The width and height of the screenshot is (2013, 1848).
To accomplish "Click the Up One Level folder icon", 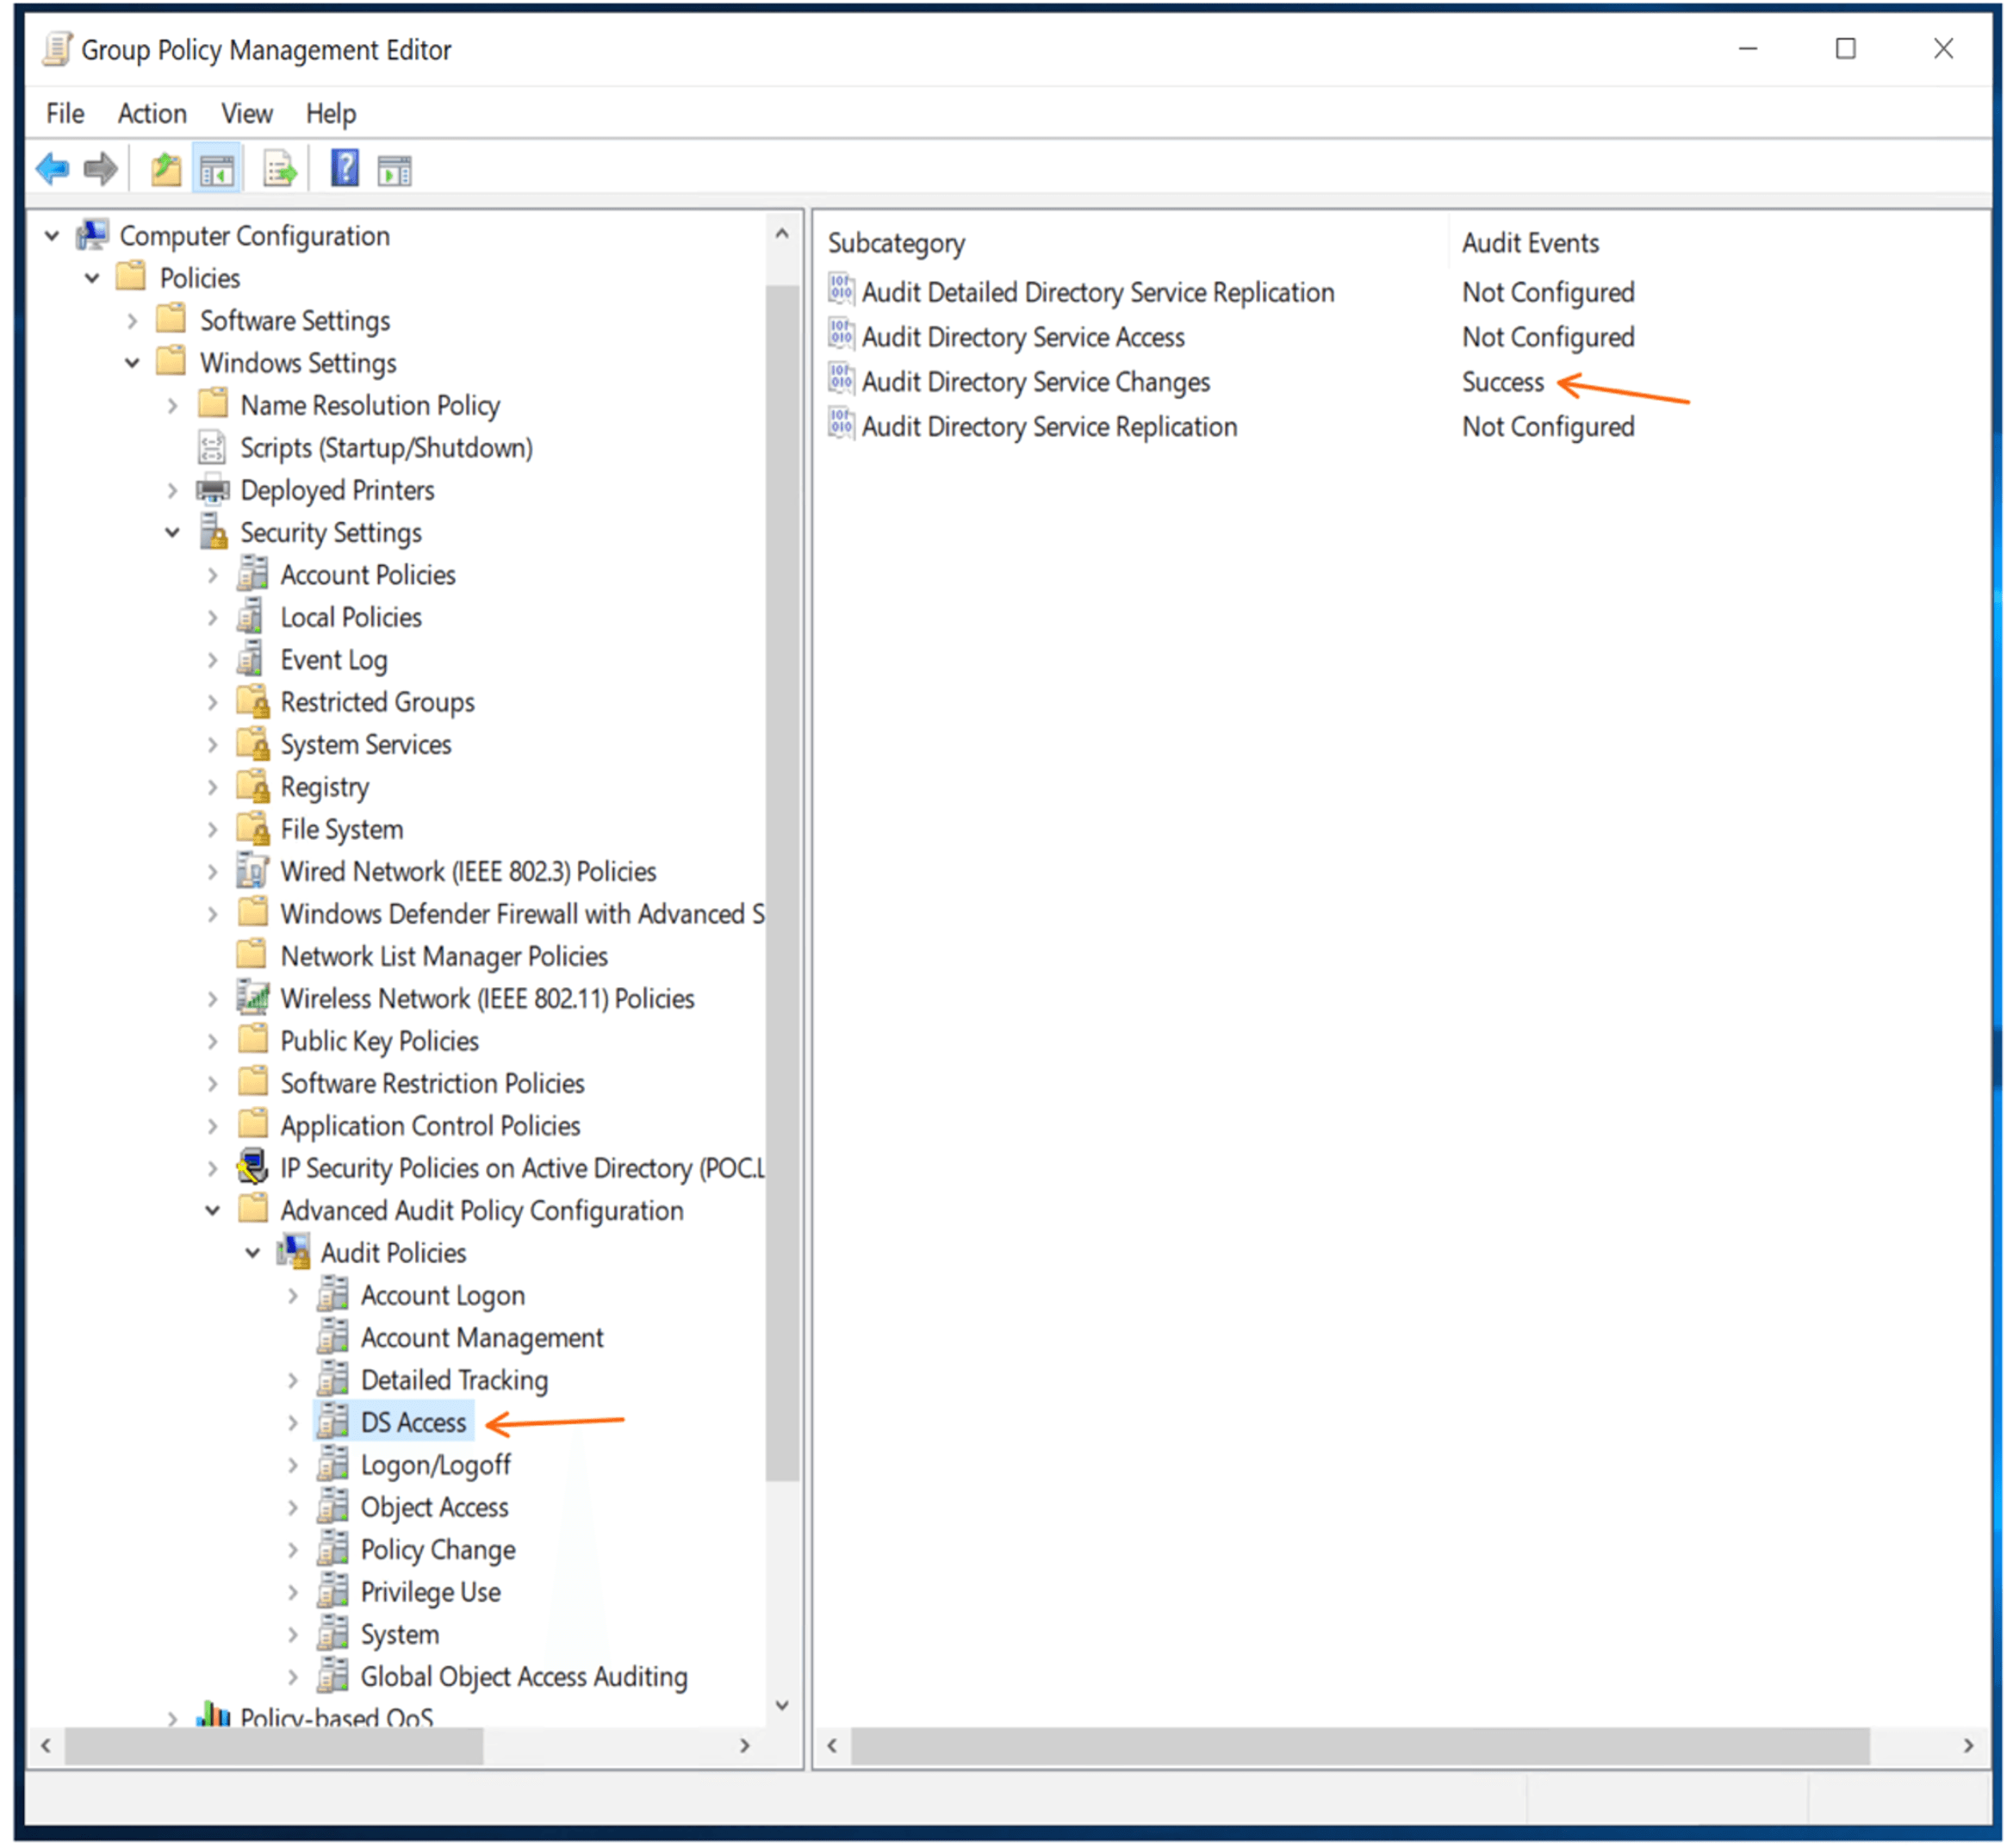I will pyautogui.click(x=166, y=170).
